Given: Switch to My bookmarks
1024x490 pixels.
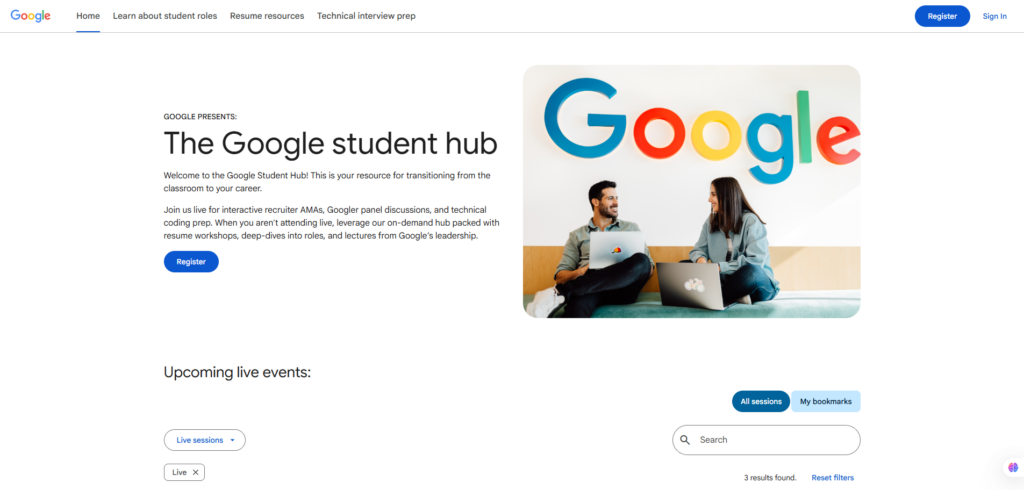Looking at the screenshot, I should pyautogui.click(x=825, y=401).
